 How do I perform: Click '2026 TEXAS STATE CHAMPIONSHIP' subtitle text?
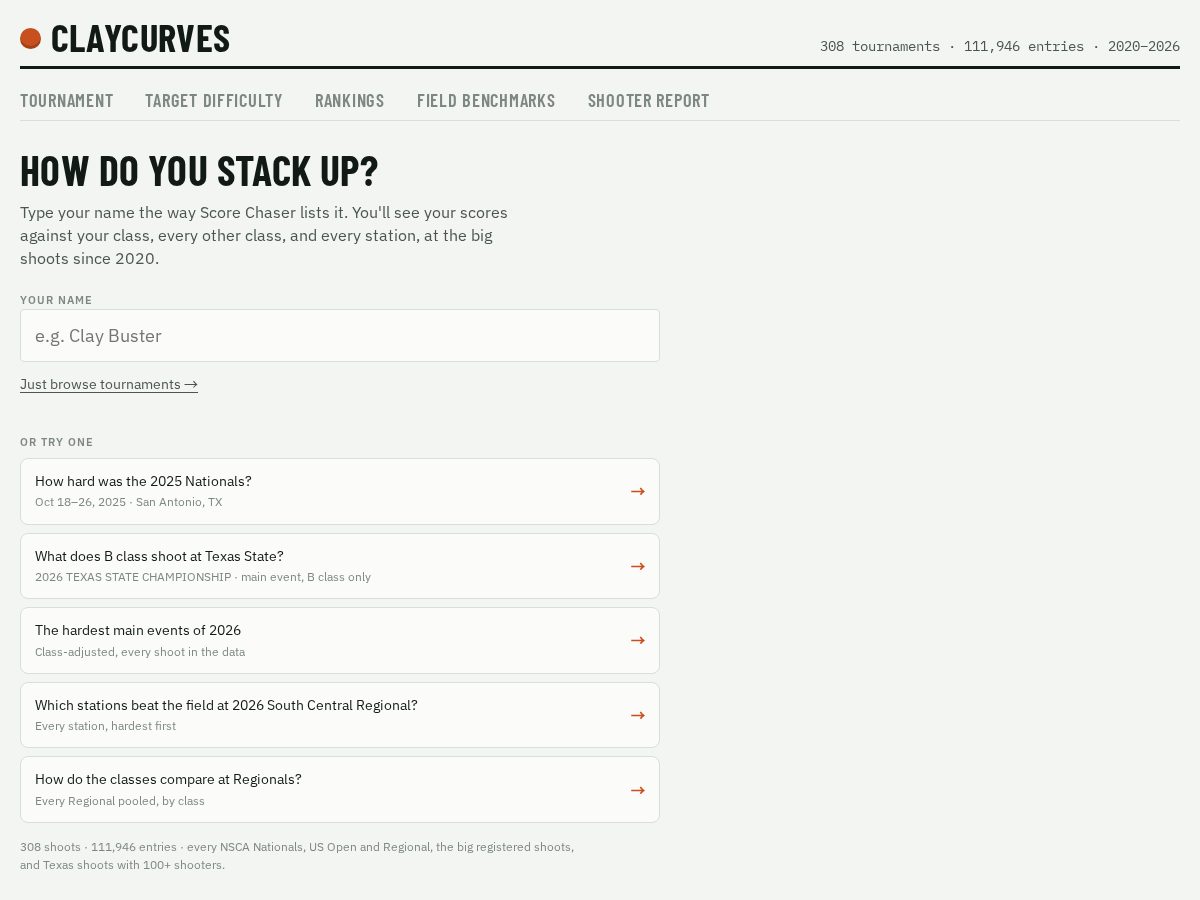[x=133, y=577]
